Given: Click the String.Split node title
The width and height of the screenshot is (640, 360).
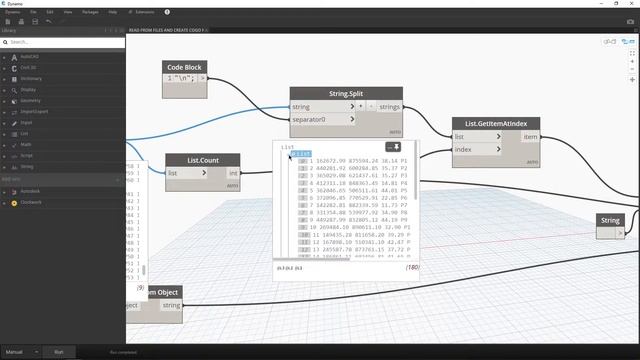Looking at the screenshot, I should click(x=346, y=93).
